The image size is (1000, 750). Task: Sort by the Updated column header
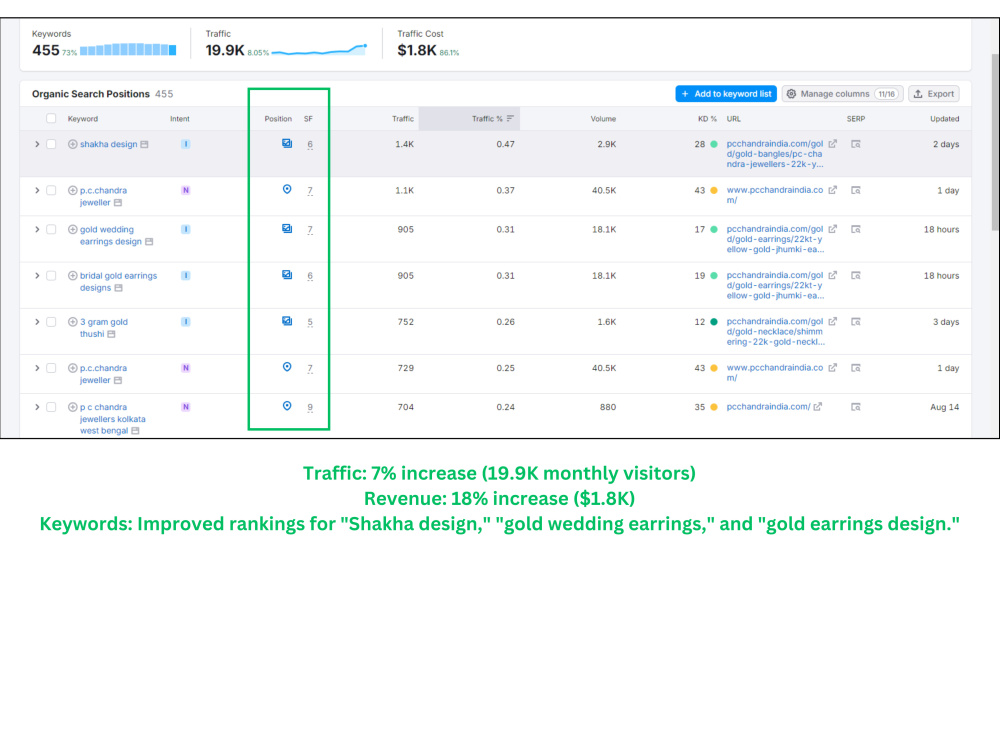coord(945,119)
